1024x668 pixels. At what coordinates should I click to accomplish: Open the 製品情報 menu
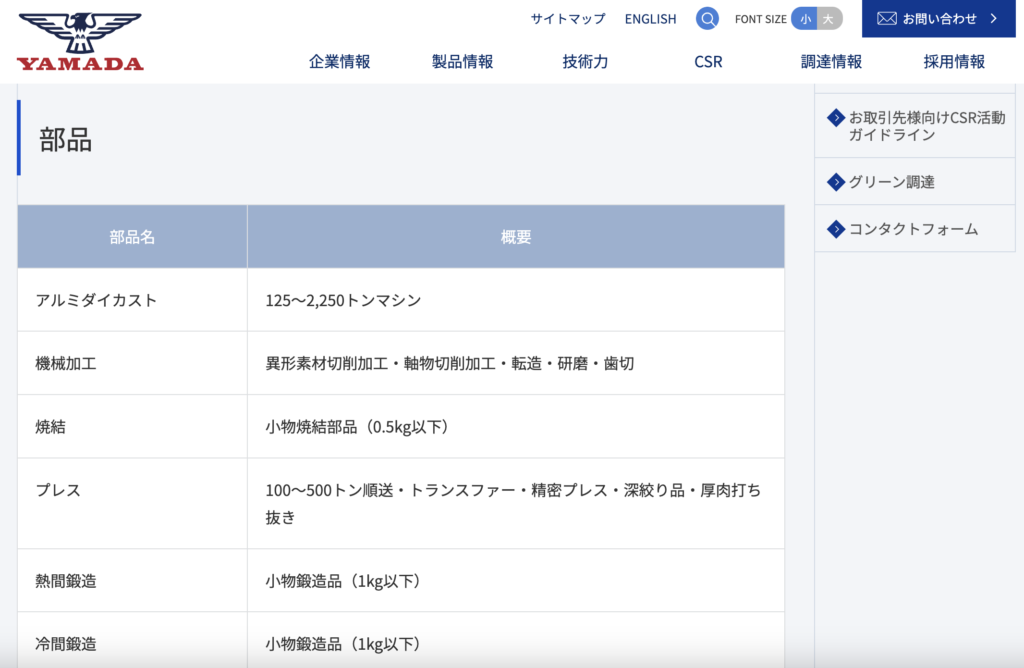462,62
